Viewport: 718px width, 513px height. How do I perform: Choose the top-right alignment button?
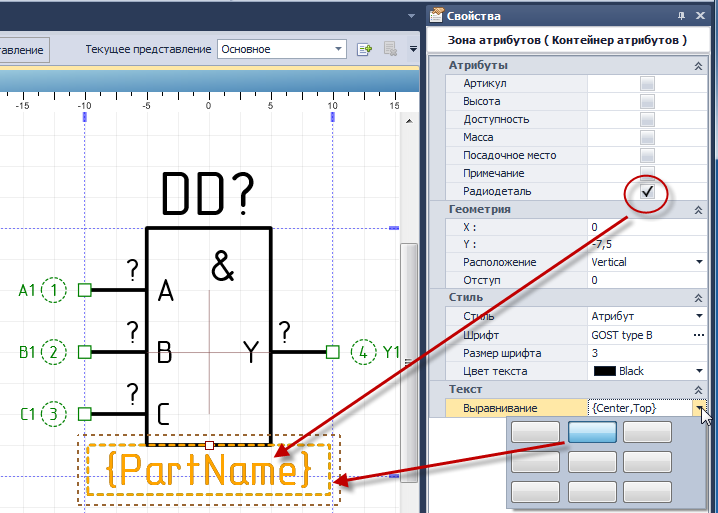(x=647, y=432)
